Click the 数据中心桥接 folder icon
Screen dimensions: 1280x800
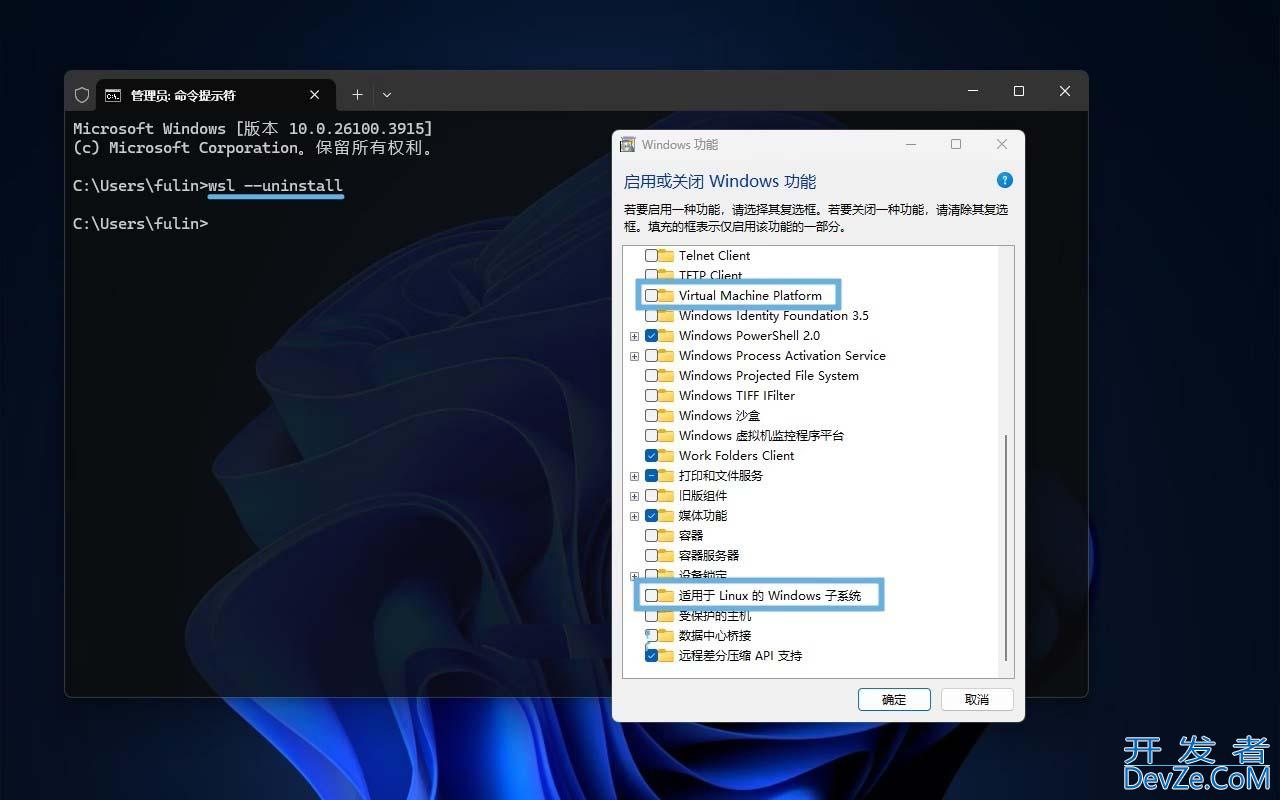click(666, 636)
